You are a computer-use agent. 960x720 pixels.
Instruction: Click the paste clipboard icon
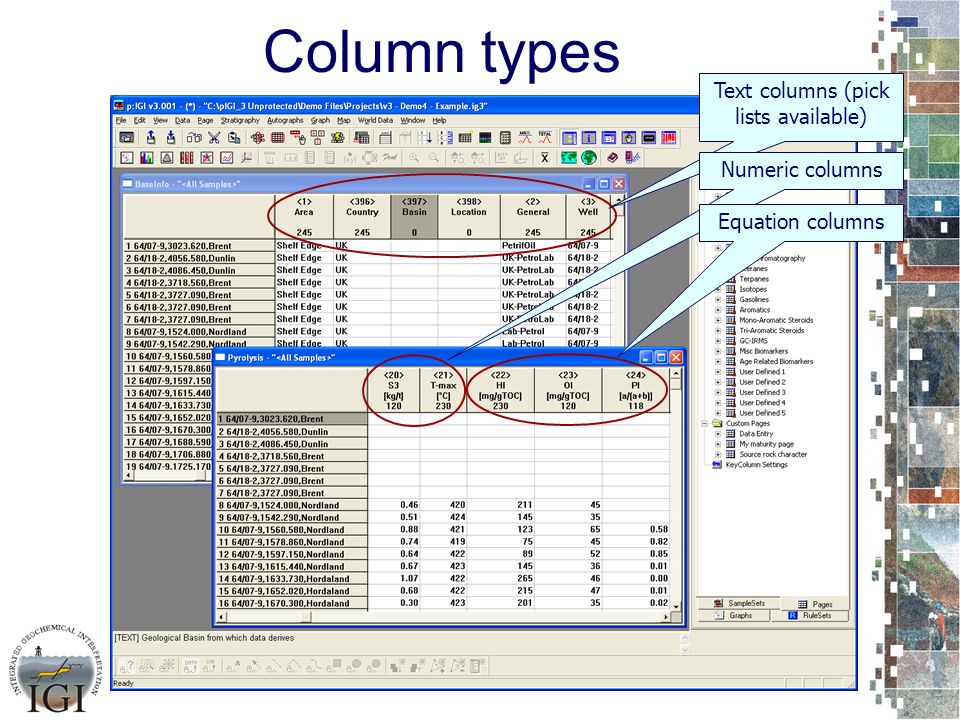tap(234, 138)
